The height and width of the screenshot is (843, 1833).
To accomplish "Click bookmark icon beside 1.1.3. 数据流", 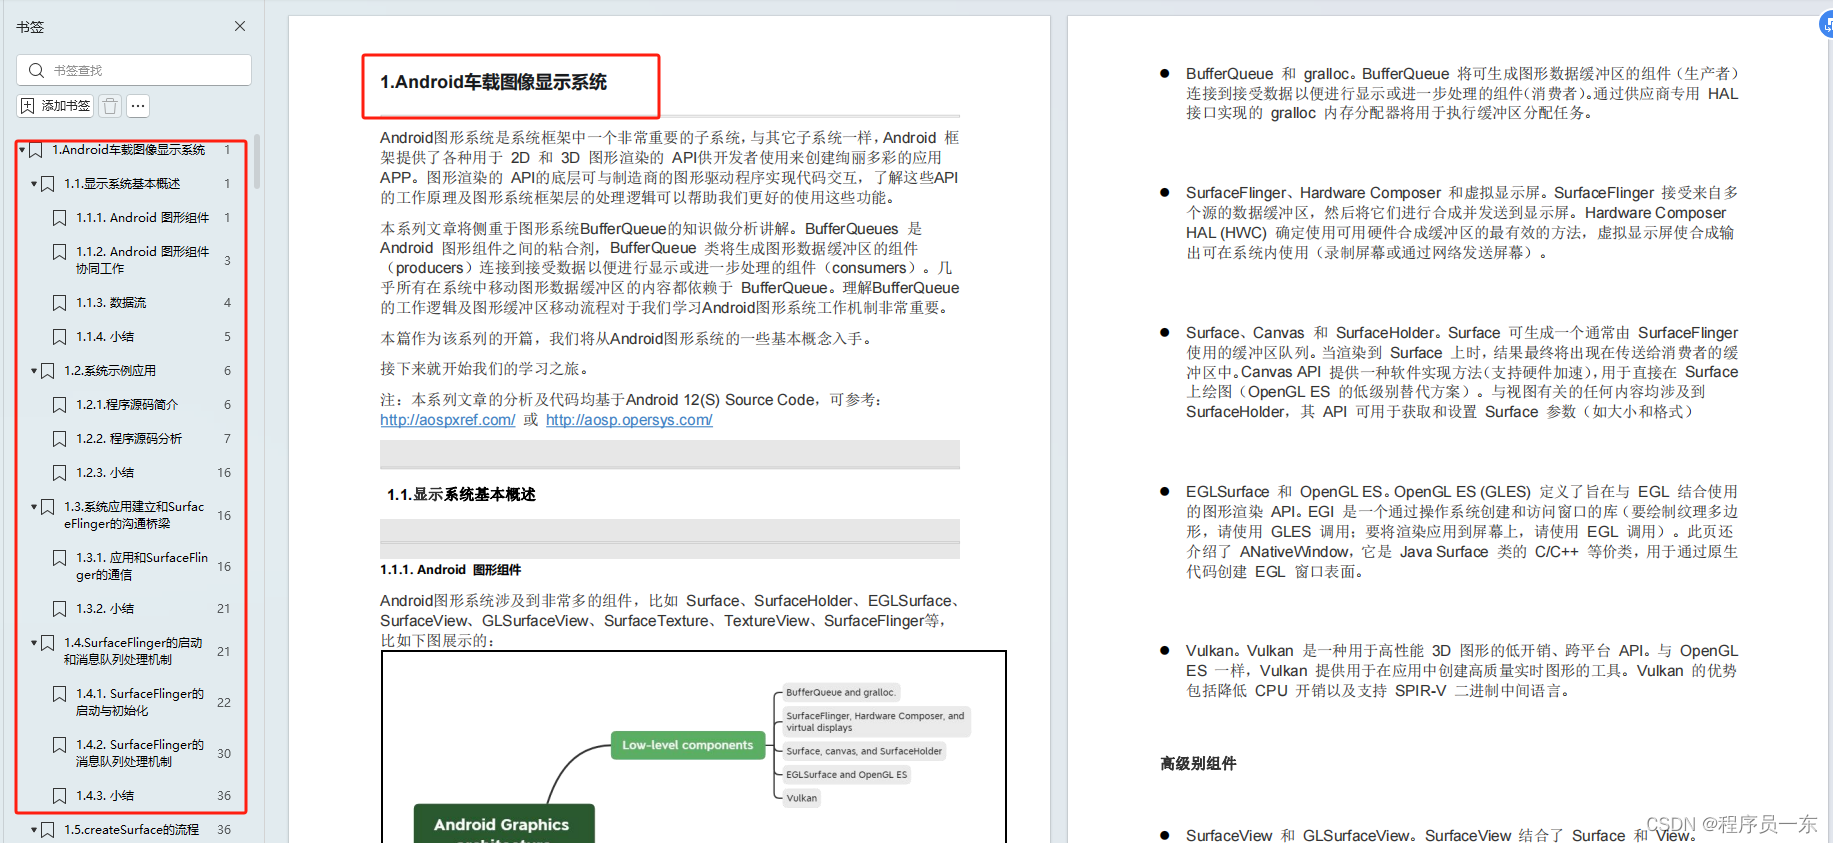I will point(60,302).
